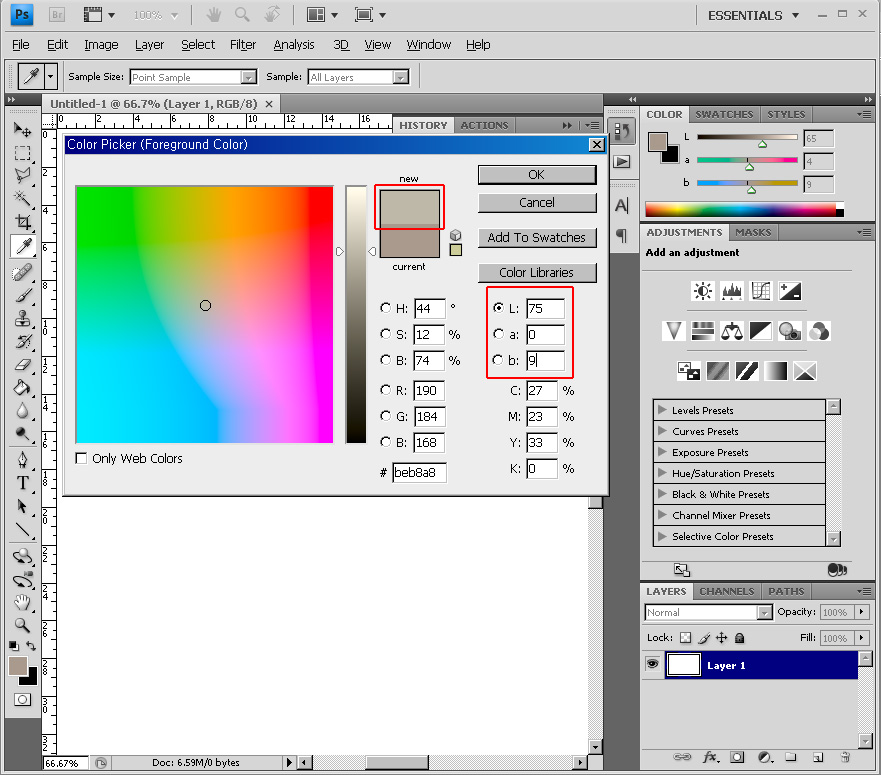Select the Paint Bucket tool
Screen dimensions: 881x775
pyautogui.click(x=22, y=387)
